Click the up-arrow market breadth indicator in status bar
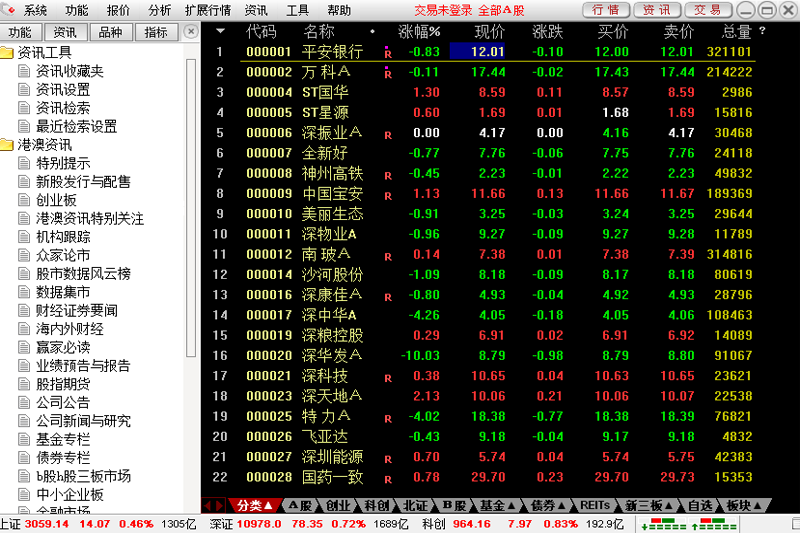800x533 pixels. [x=714, y=524]
